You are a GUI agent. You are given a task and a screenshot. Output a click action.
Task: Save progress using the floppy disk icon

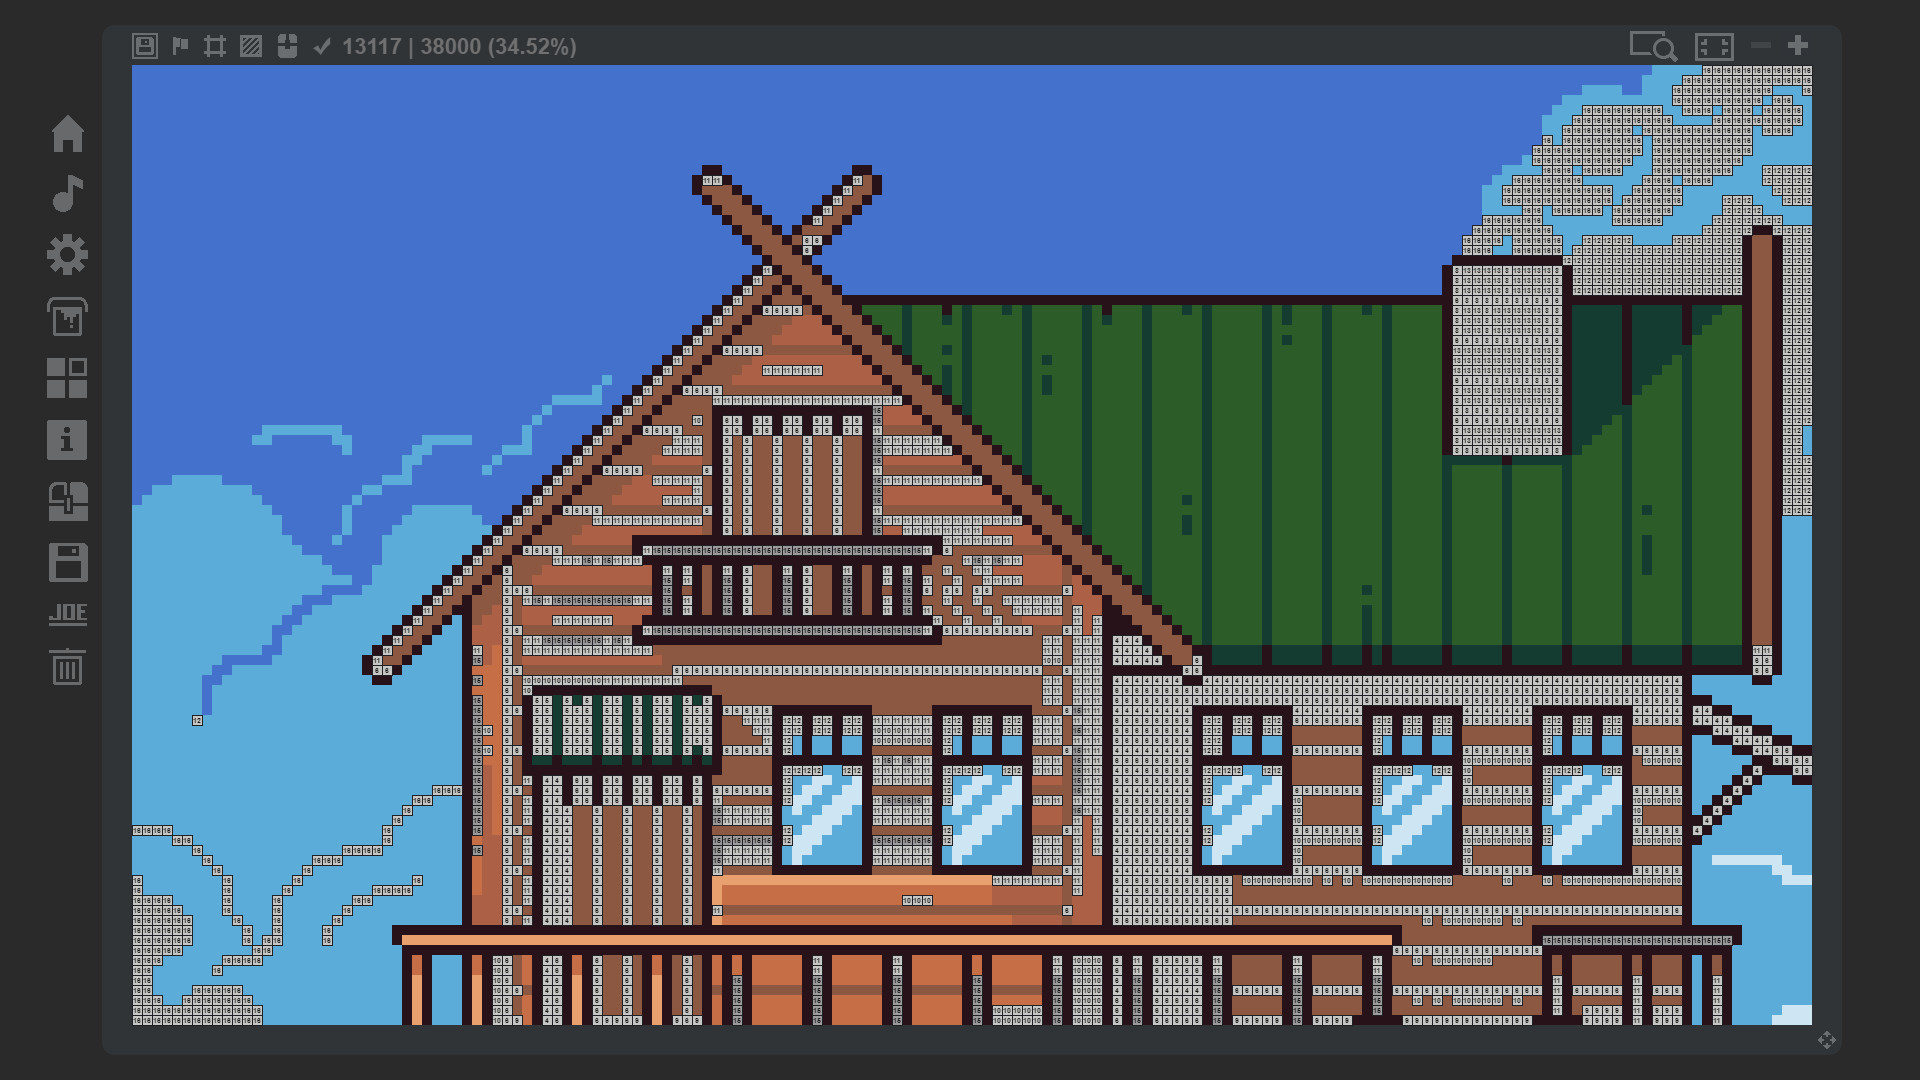67,562
